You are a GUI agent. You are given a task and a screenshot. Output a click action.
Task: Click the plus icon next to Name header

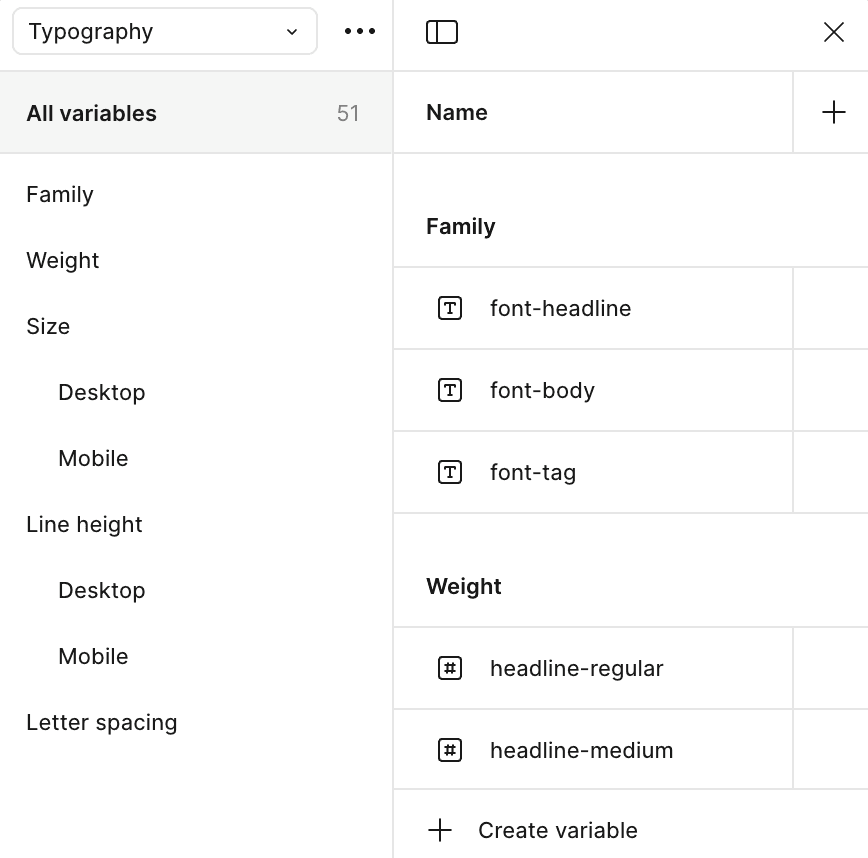[x=833, y=111]
